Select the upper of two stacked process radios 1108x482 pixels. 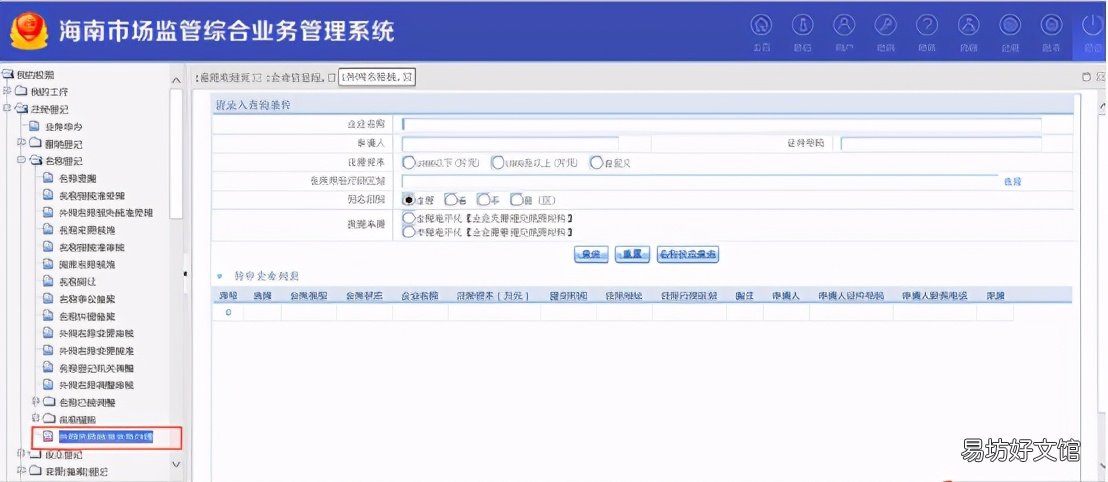[x=408, y=218]
